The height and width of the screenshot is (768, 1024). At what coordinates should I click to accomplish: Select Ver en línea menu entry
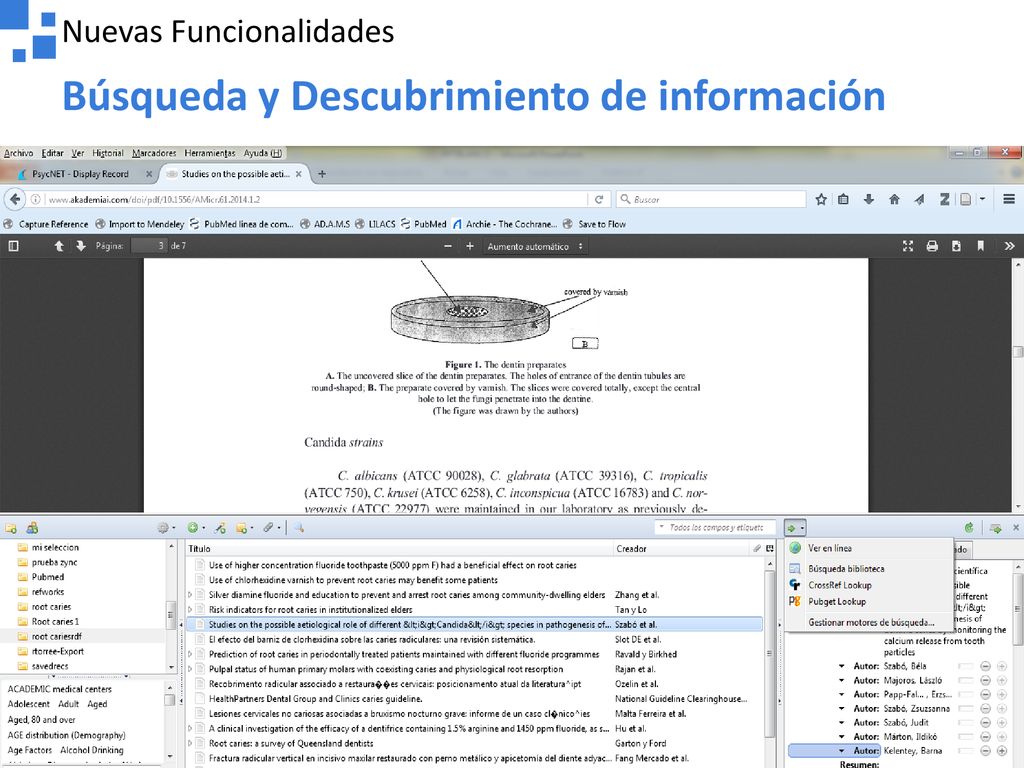(829, 548)
